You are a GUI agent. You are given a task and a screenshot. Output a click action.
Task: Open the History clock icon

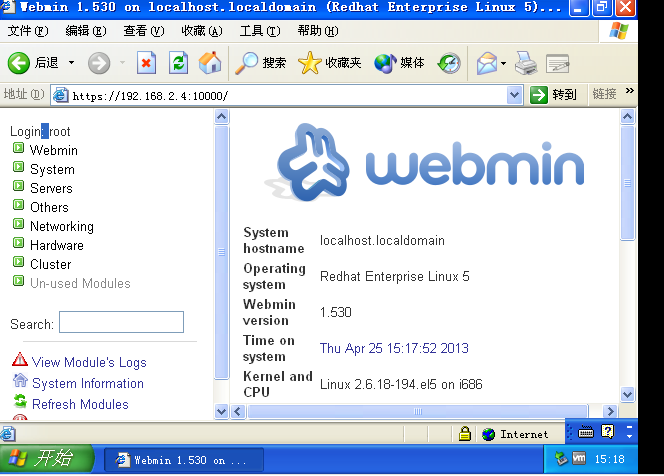(x=449, y=64)
